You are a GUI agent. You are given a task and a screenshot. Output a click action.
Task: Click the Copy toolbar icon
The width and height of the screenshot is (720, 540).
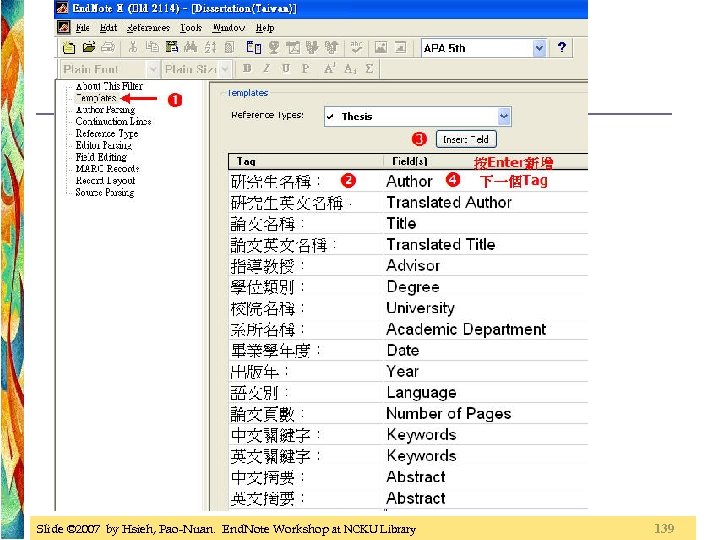(152, 47)
